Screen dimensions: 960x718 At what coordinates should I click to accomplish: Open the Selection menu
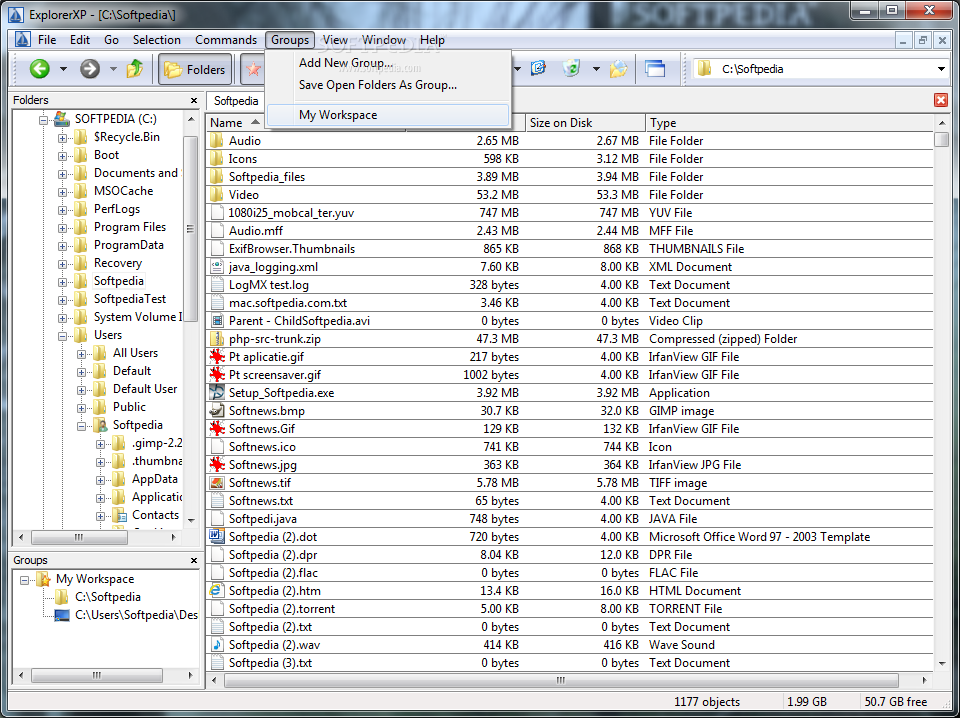(x=157, y=40)
